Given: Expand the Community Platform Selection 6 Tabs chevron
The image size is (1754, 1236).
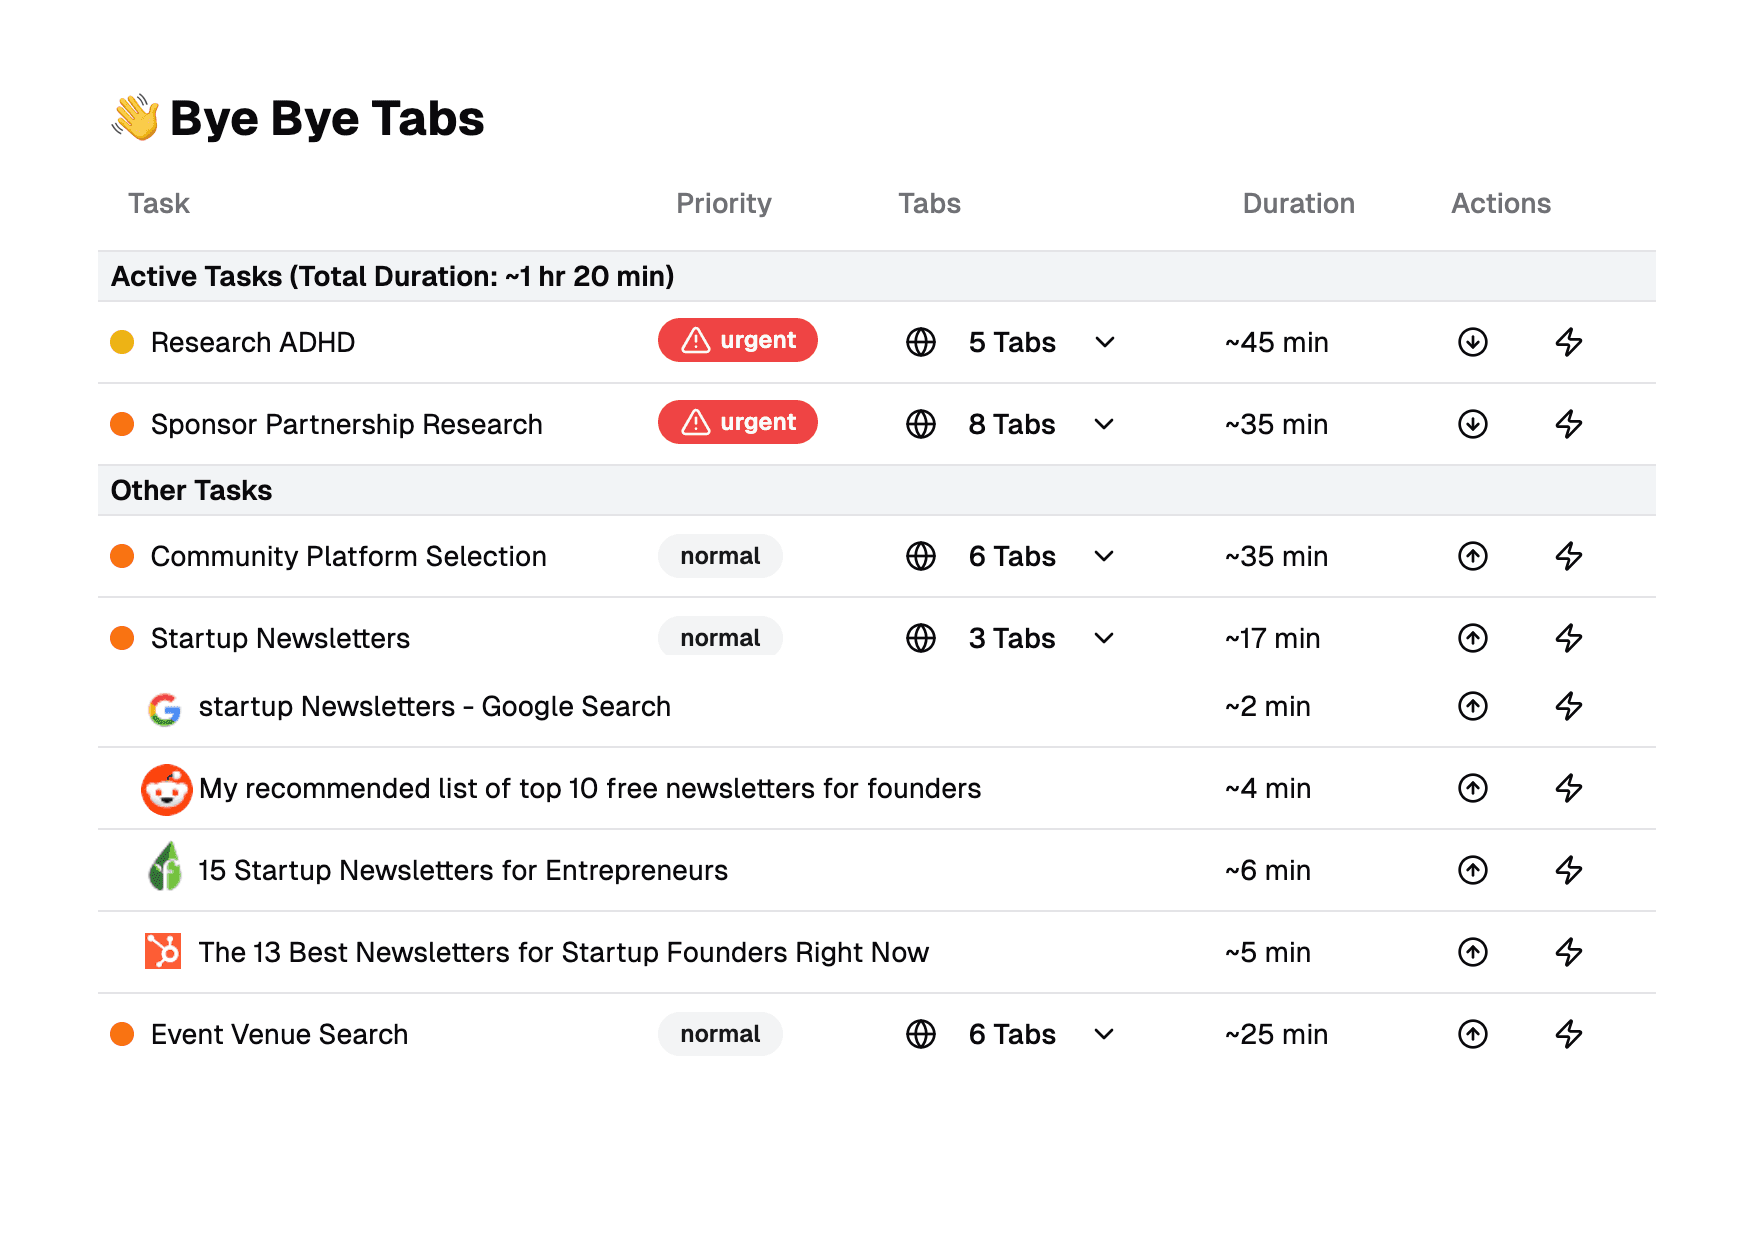Looking at the screenshot, I should [x=1104, y=556].
